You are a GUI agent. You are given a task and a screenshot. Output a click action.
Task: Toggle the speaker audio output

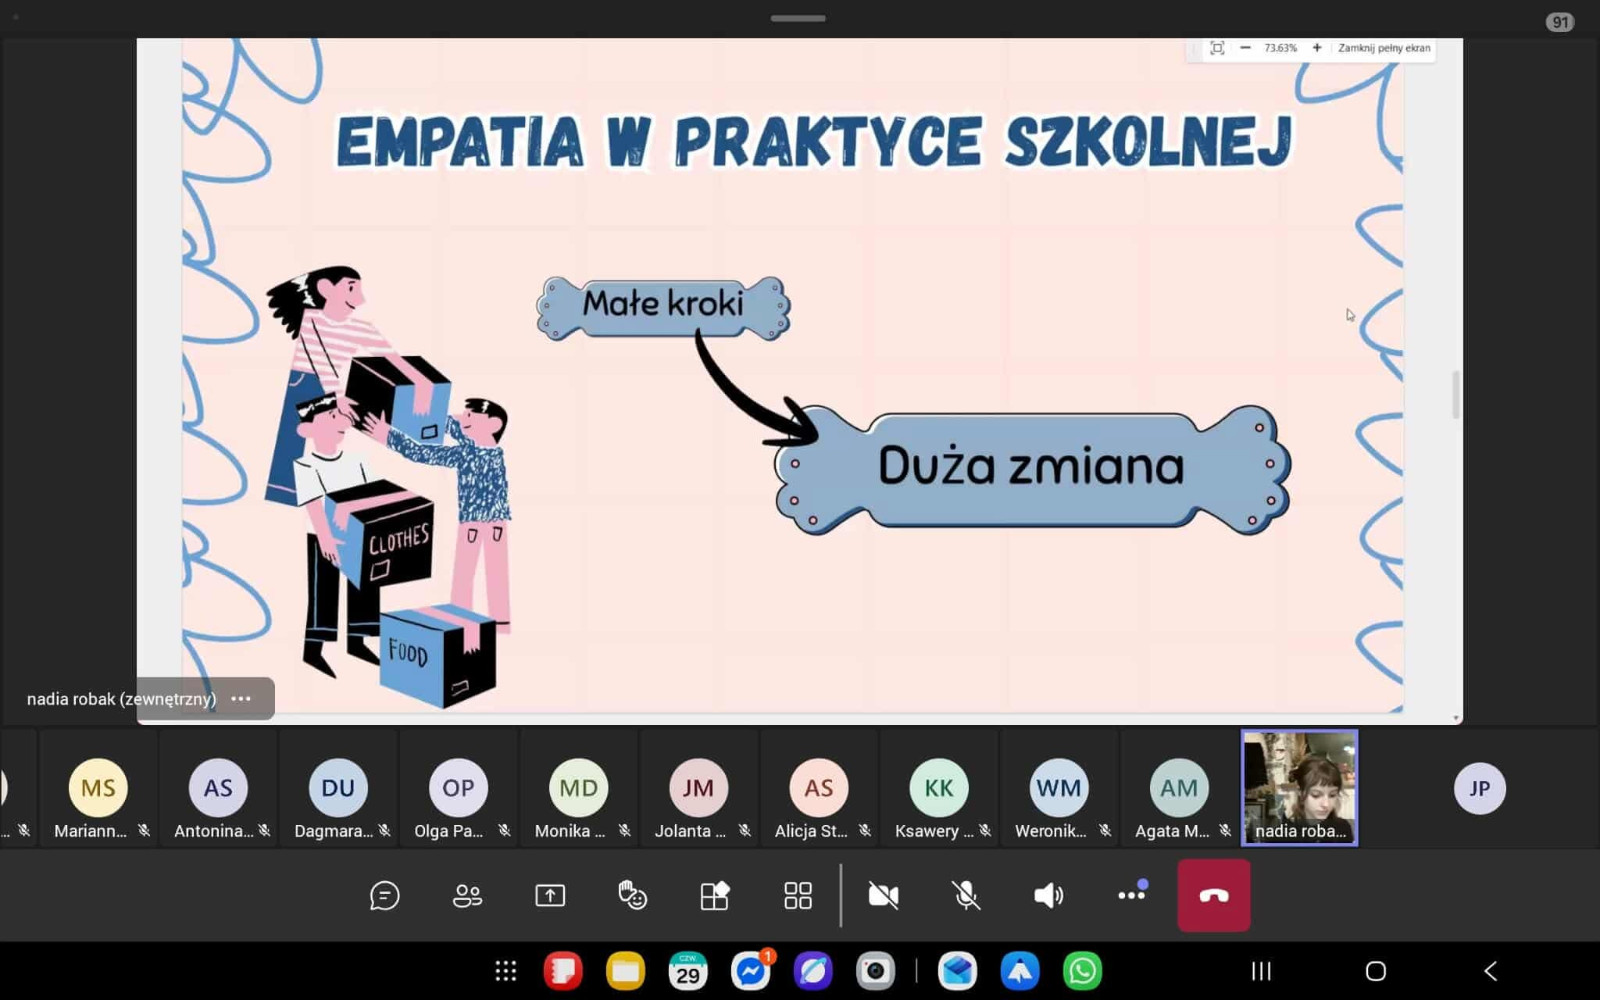point(1048,895)
